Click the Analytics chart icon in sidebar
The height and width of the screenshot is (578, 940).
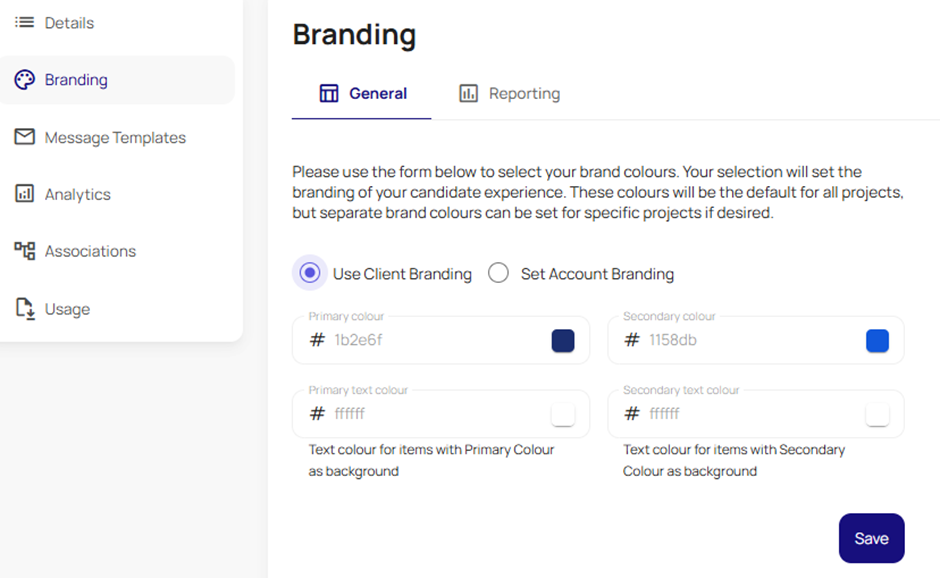[x=25, y=194]
